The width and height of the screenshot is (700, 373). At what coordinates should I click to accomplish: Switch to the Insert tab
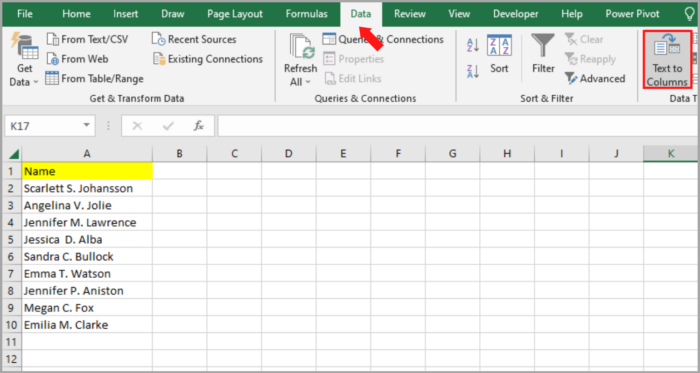point(125,14)
